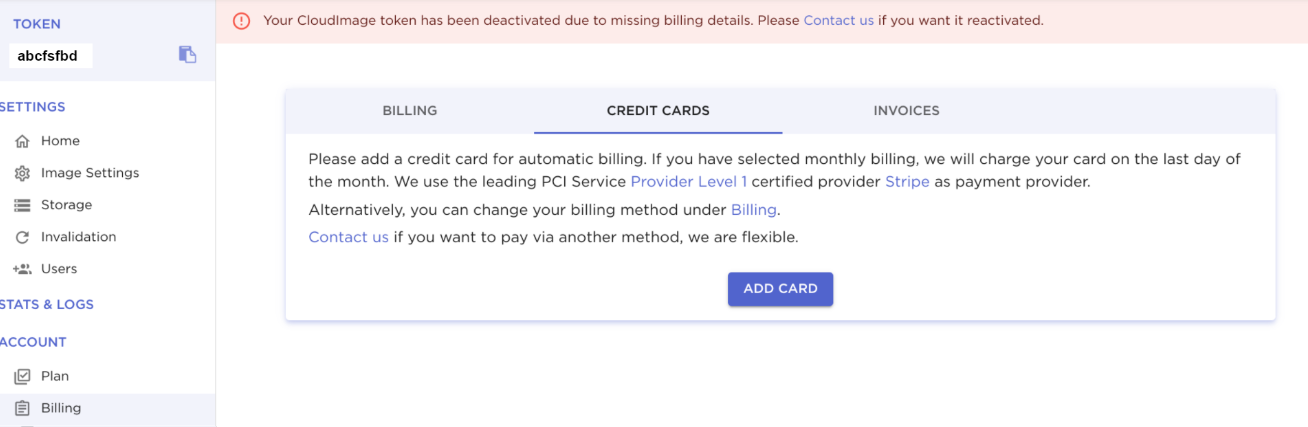Open the Stripe link
Image resolution: width=1308 pixels, height=427 pixels.
click(907, 182)
